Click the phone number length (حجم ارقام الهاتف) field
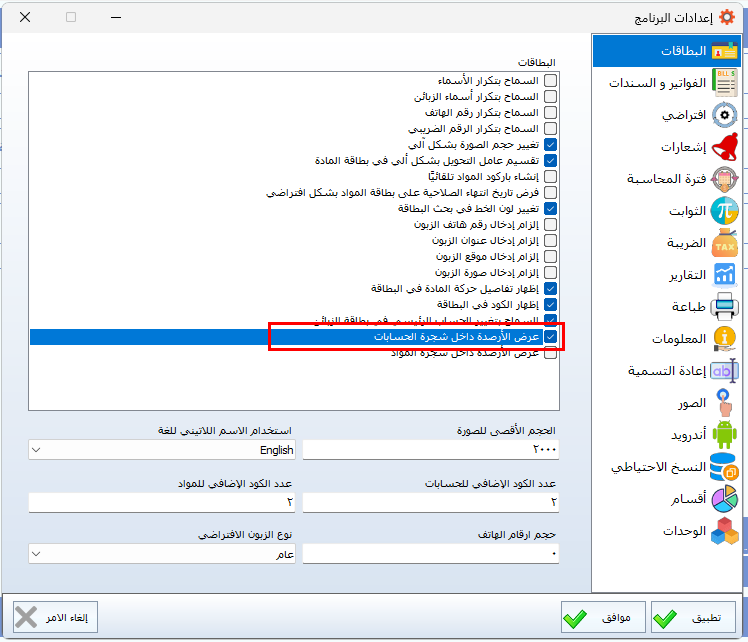748x642 pixels. coord(430,554)
